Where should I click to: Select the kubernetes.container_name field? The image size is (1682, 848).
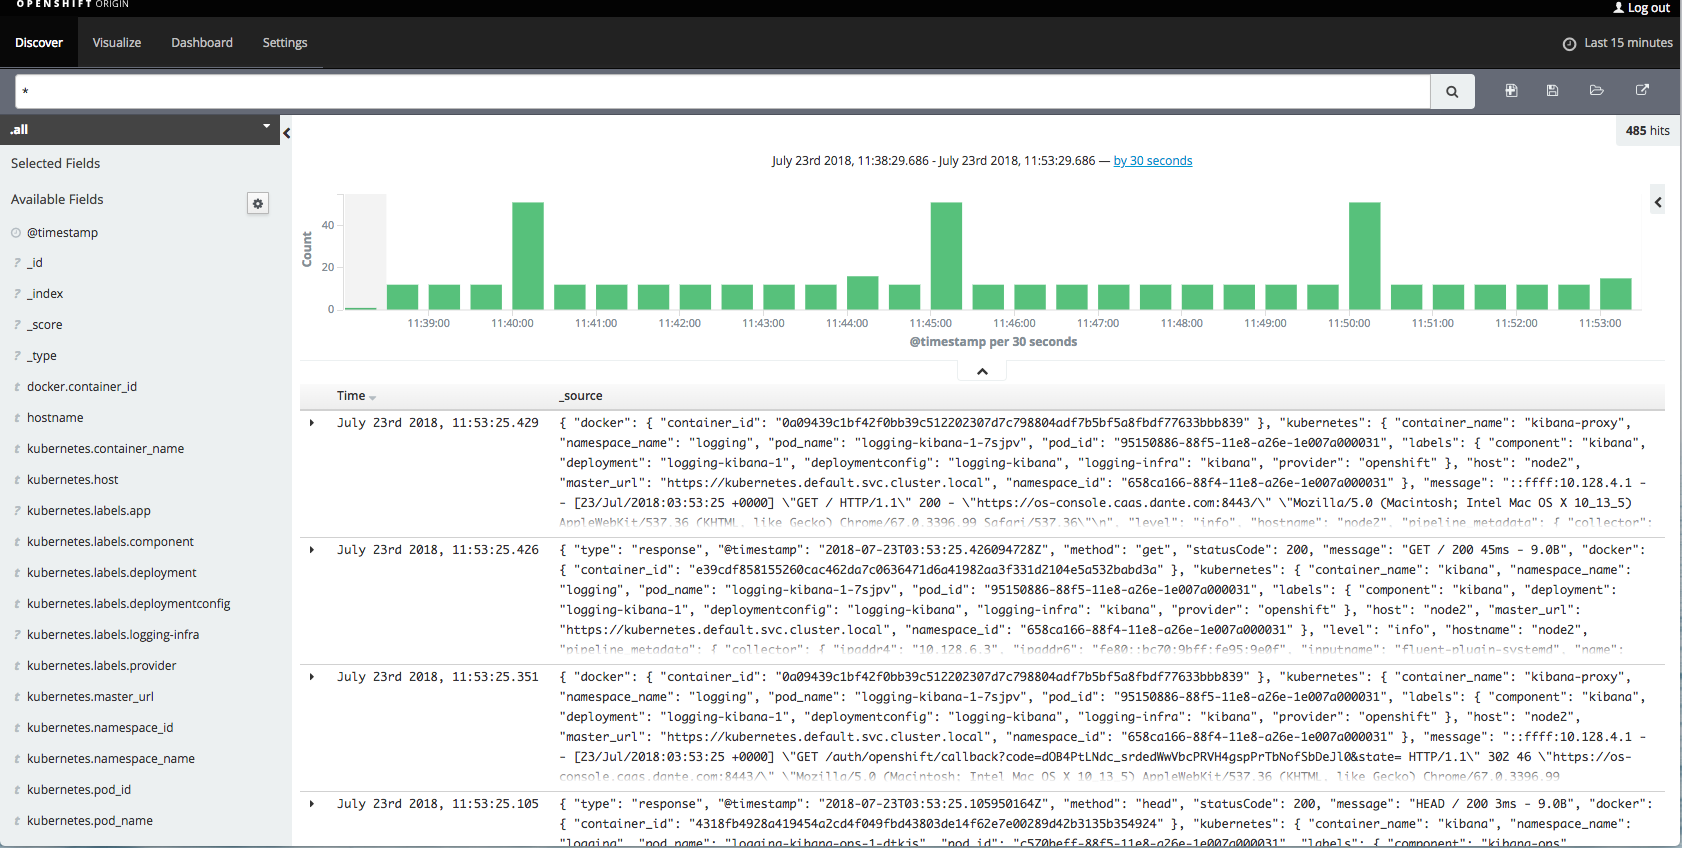pos(106,449)
